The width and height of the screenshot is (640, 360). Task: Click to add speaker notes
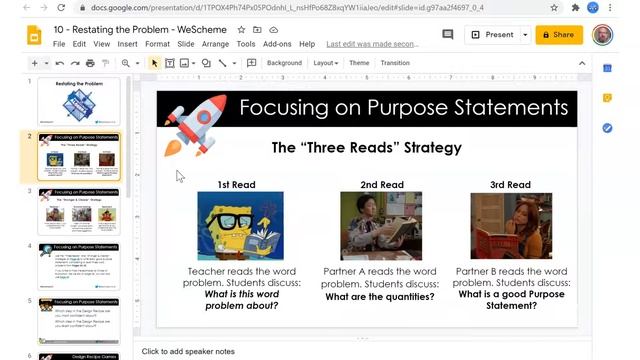(188, 351)
